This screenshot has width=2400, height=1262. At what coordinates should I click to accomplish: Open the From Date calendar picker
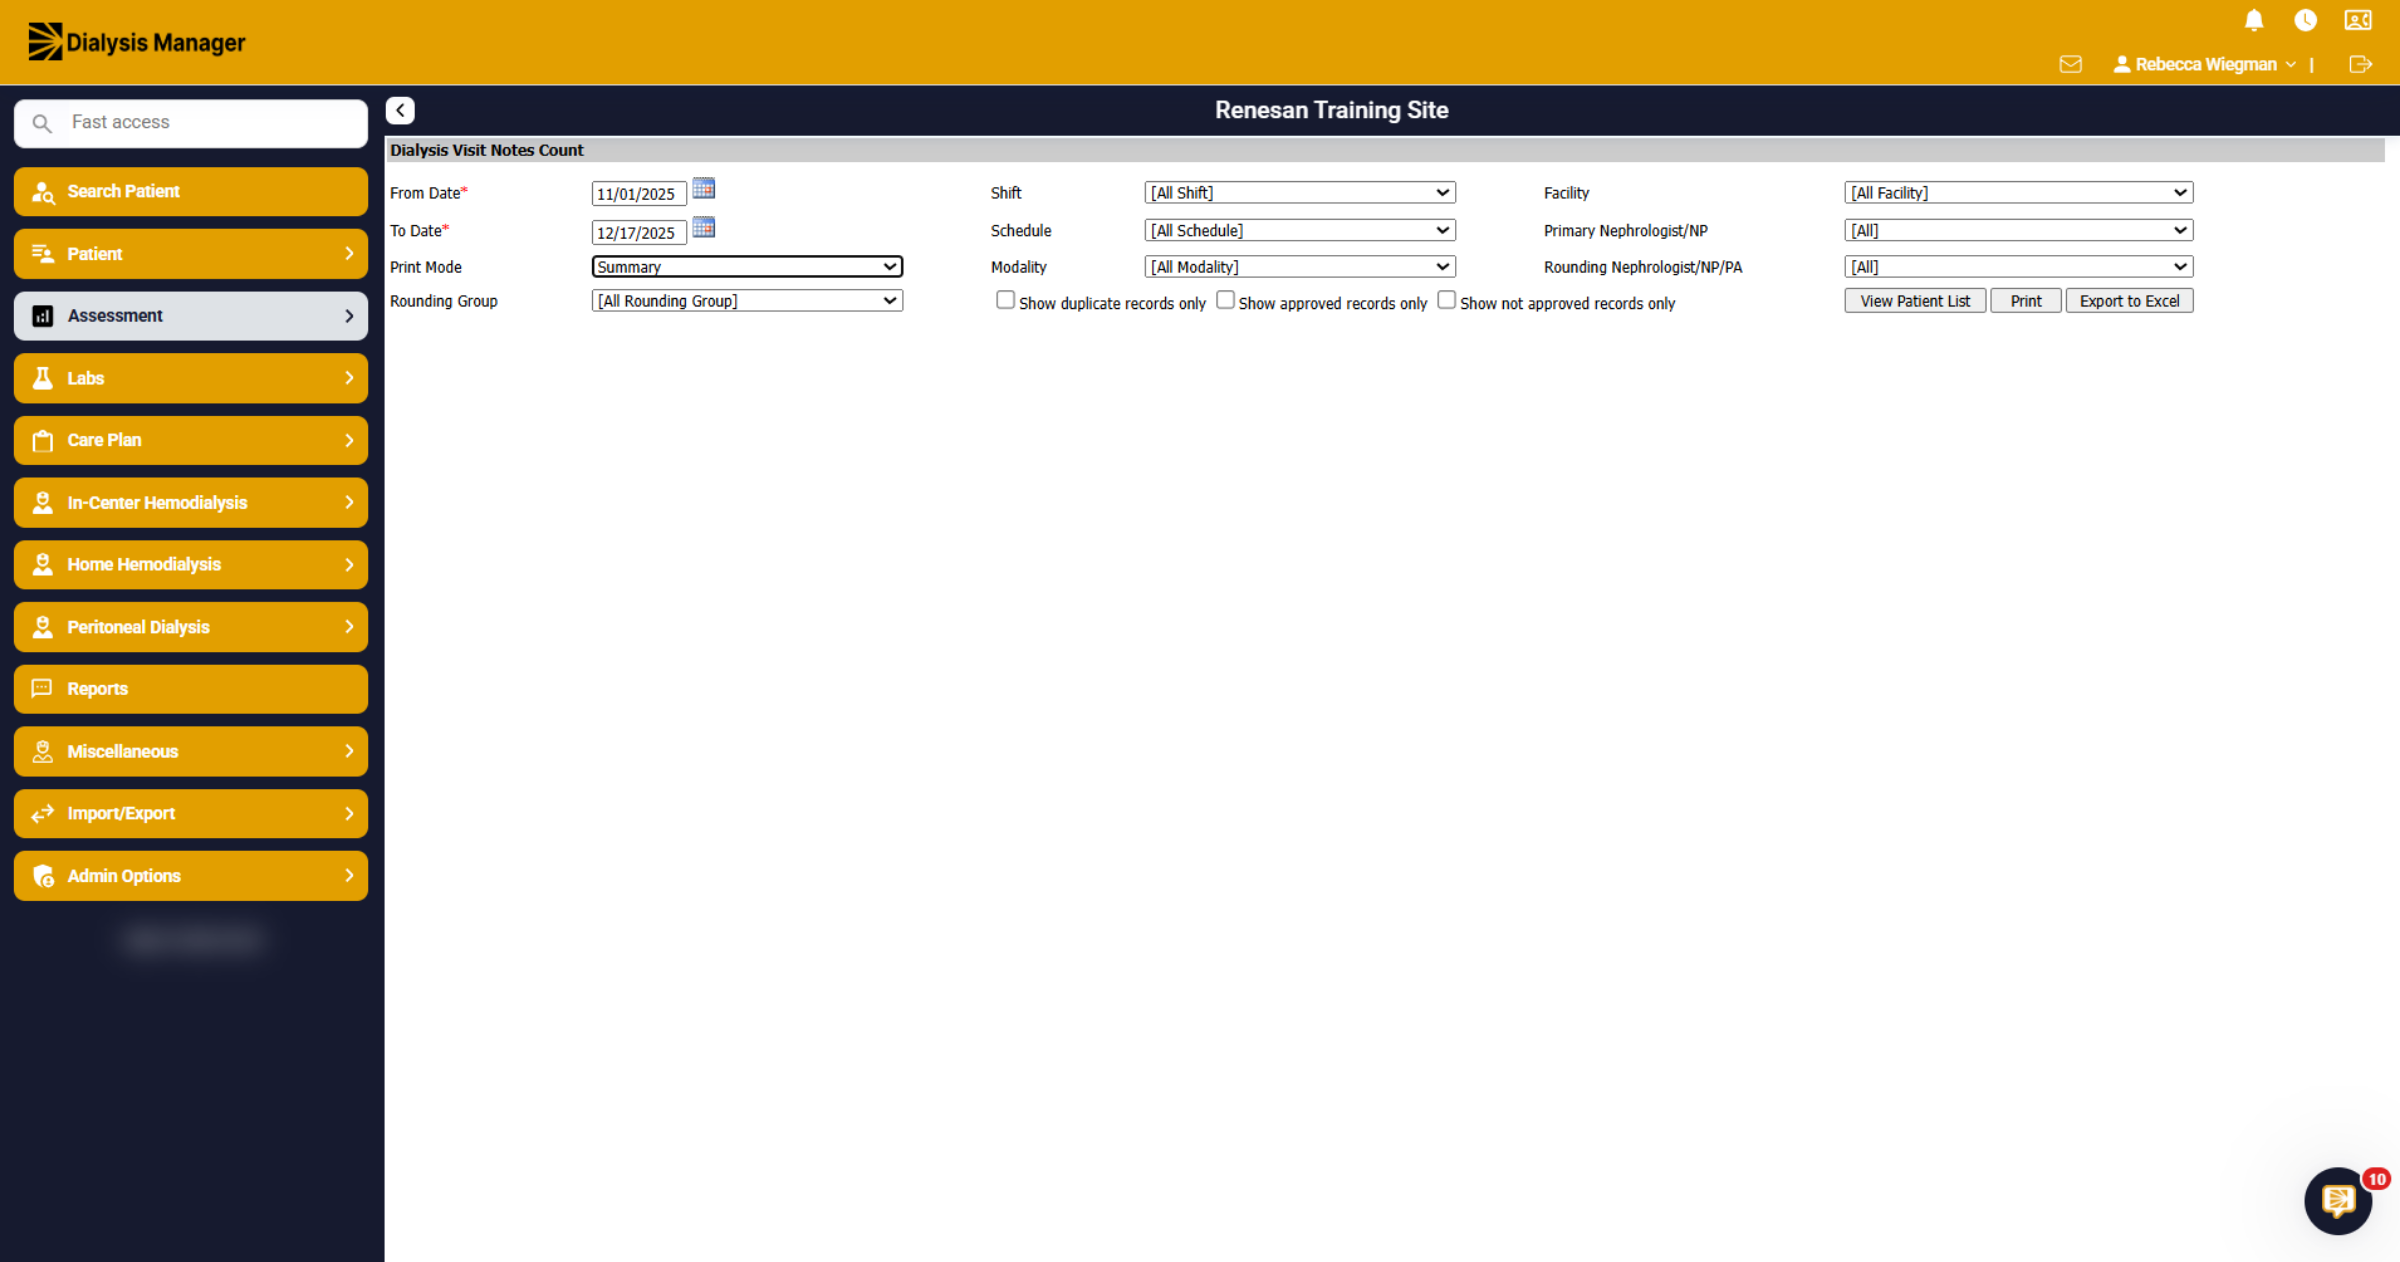coord(704,189)
